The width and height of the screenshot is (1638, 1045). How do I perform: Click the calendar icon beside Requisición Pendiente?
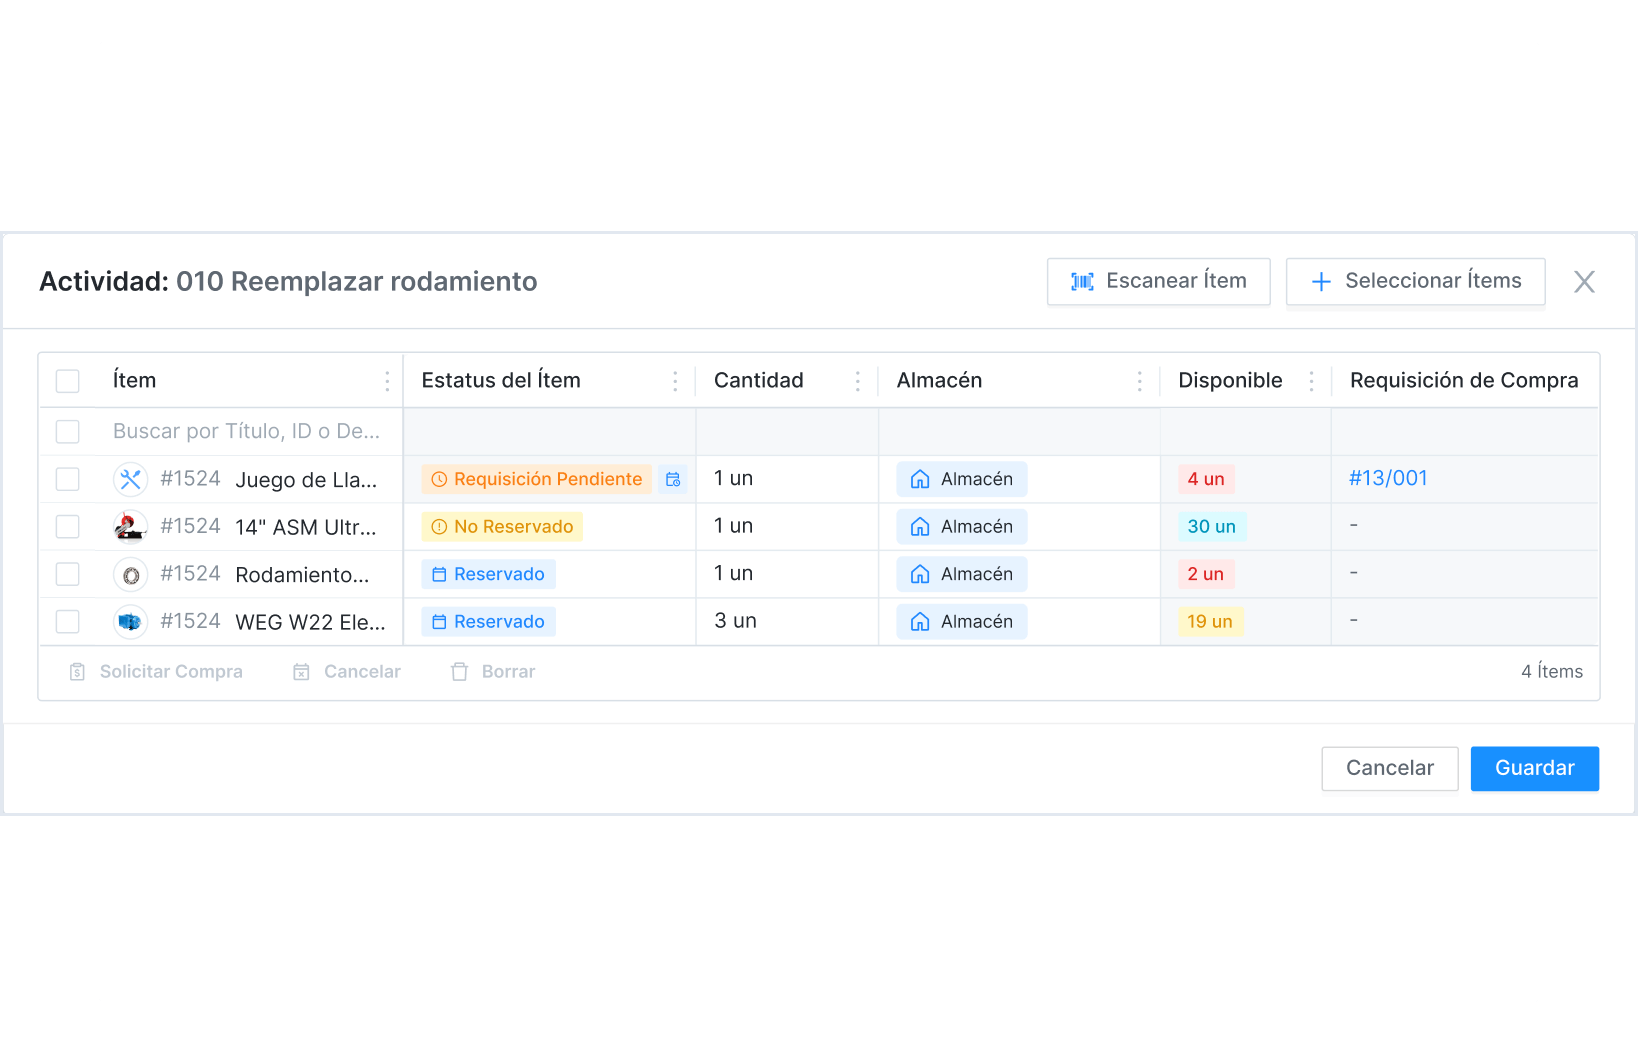(674, 480)
